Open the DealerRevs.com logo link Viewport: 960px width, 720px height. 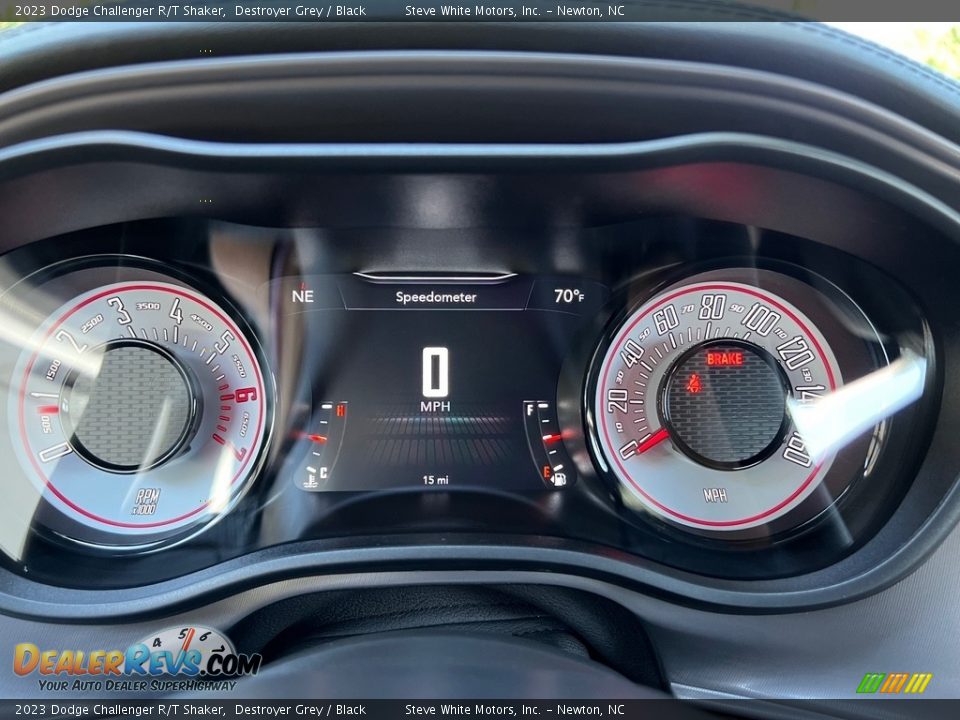137,661
